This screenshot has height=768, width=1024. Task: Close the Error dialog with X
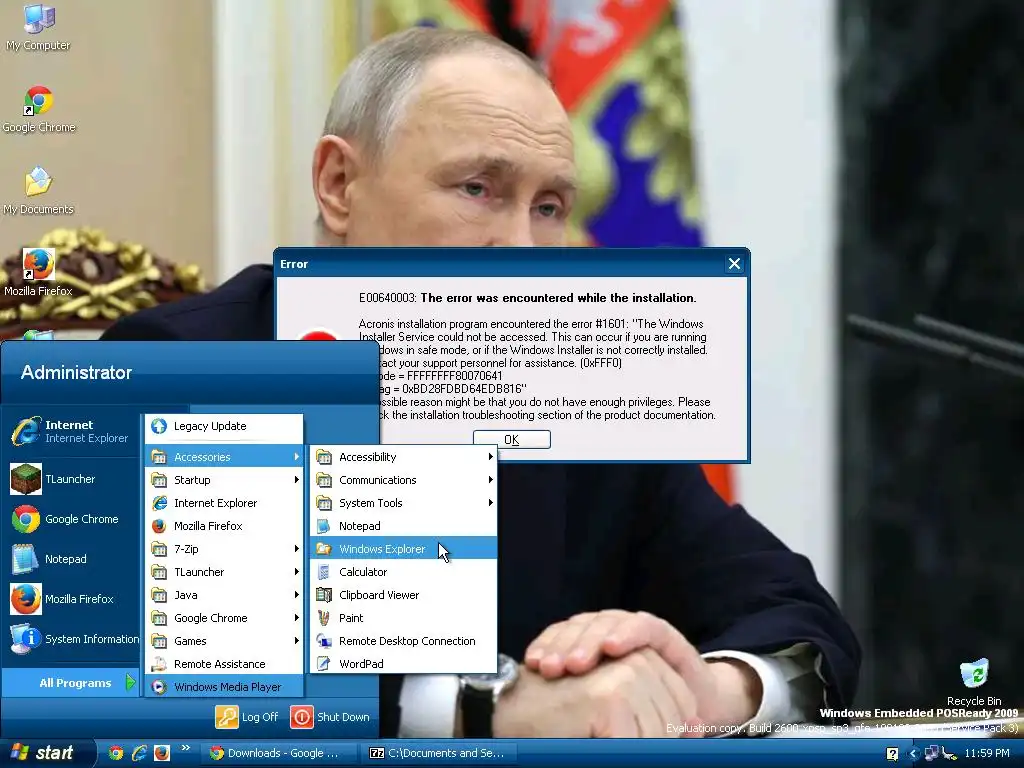pyautogui.click(x=734, y=263)
